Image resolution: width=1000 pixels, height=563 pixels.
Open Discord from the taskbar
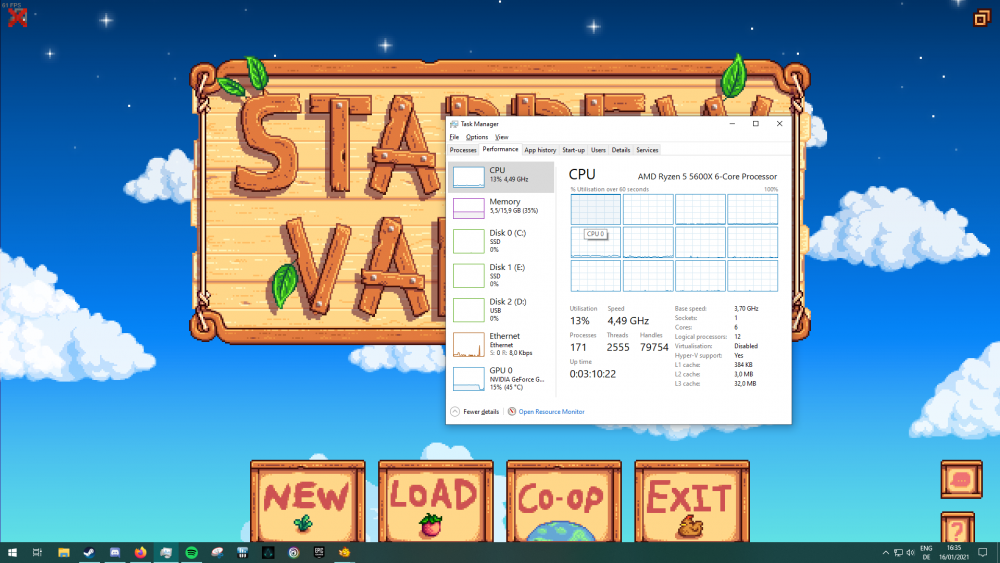click(115, 552)
